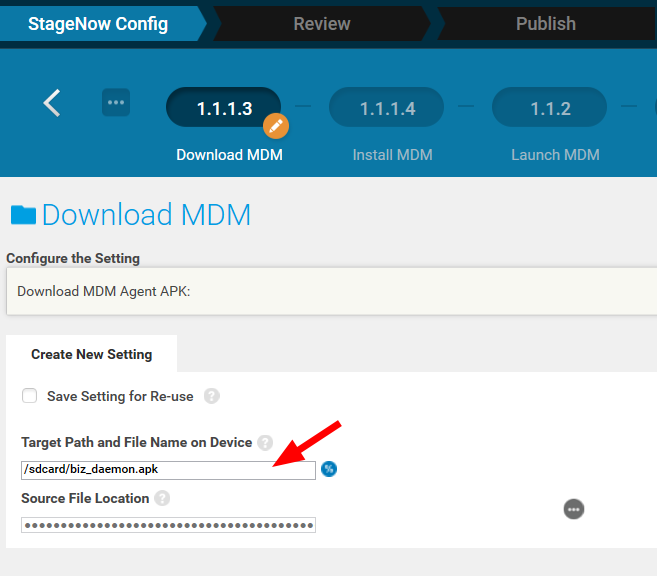Switch to the Publish stage
The height and width of the screenshot is (576, 657).
(x=546, y=24)
